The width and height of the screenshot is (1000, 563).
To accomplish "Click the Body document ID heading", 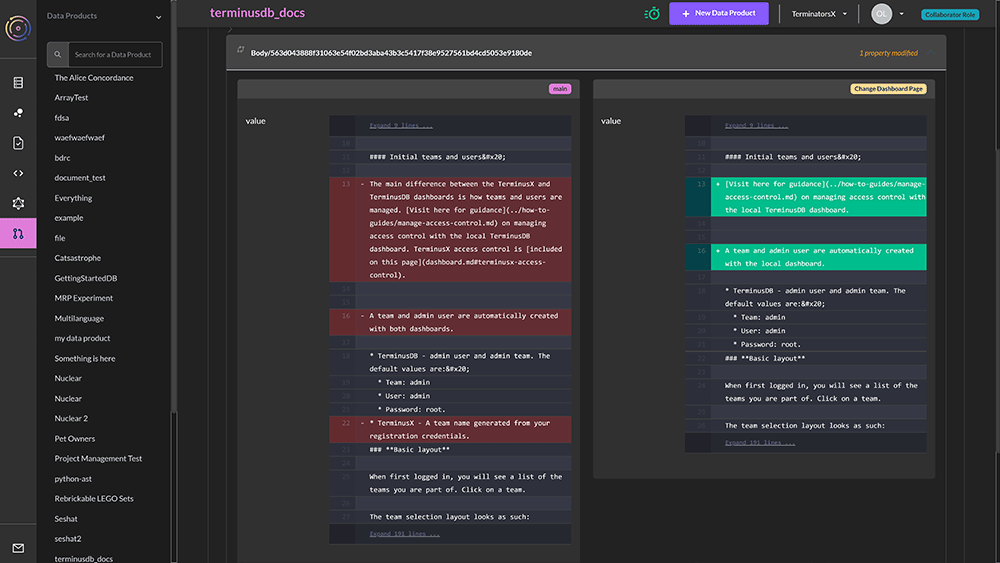I will pyautogui.click(x=391, y=53).
